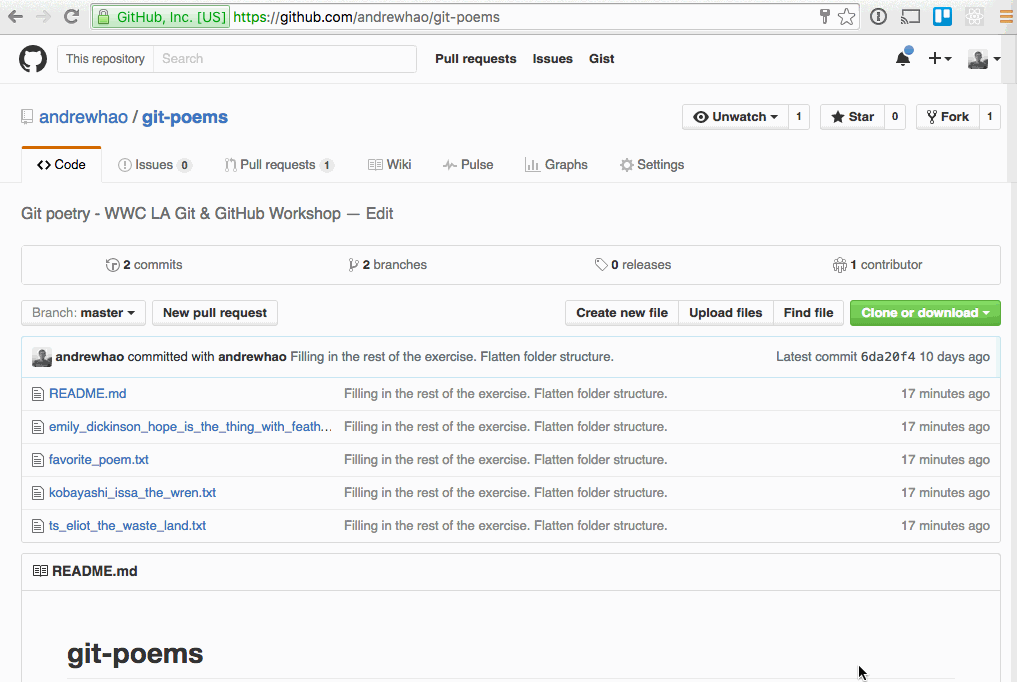Open the notifications bell
Image resolution: width=1017 pixels, height=682 pixels.
pos(903,58)
